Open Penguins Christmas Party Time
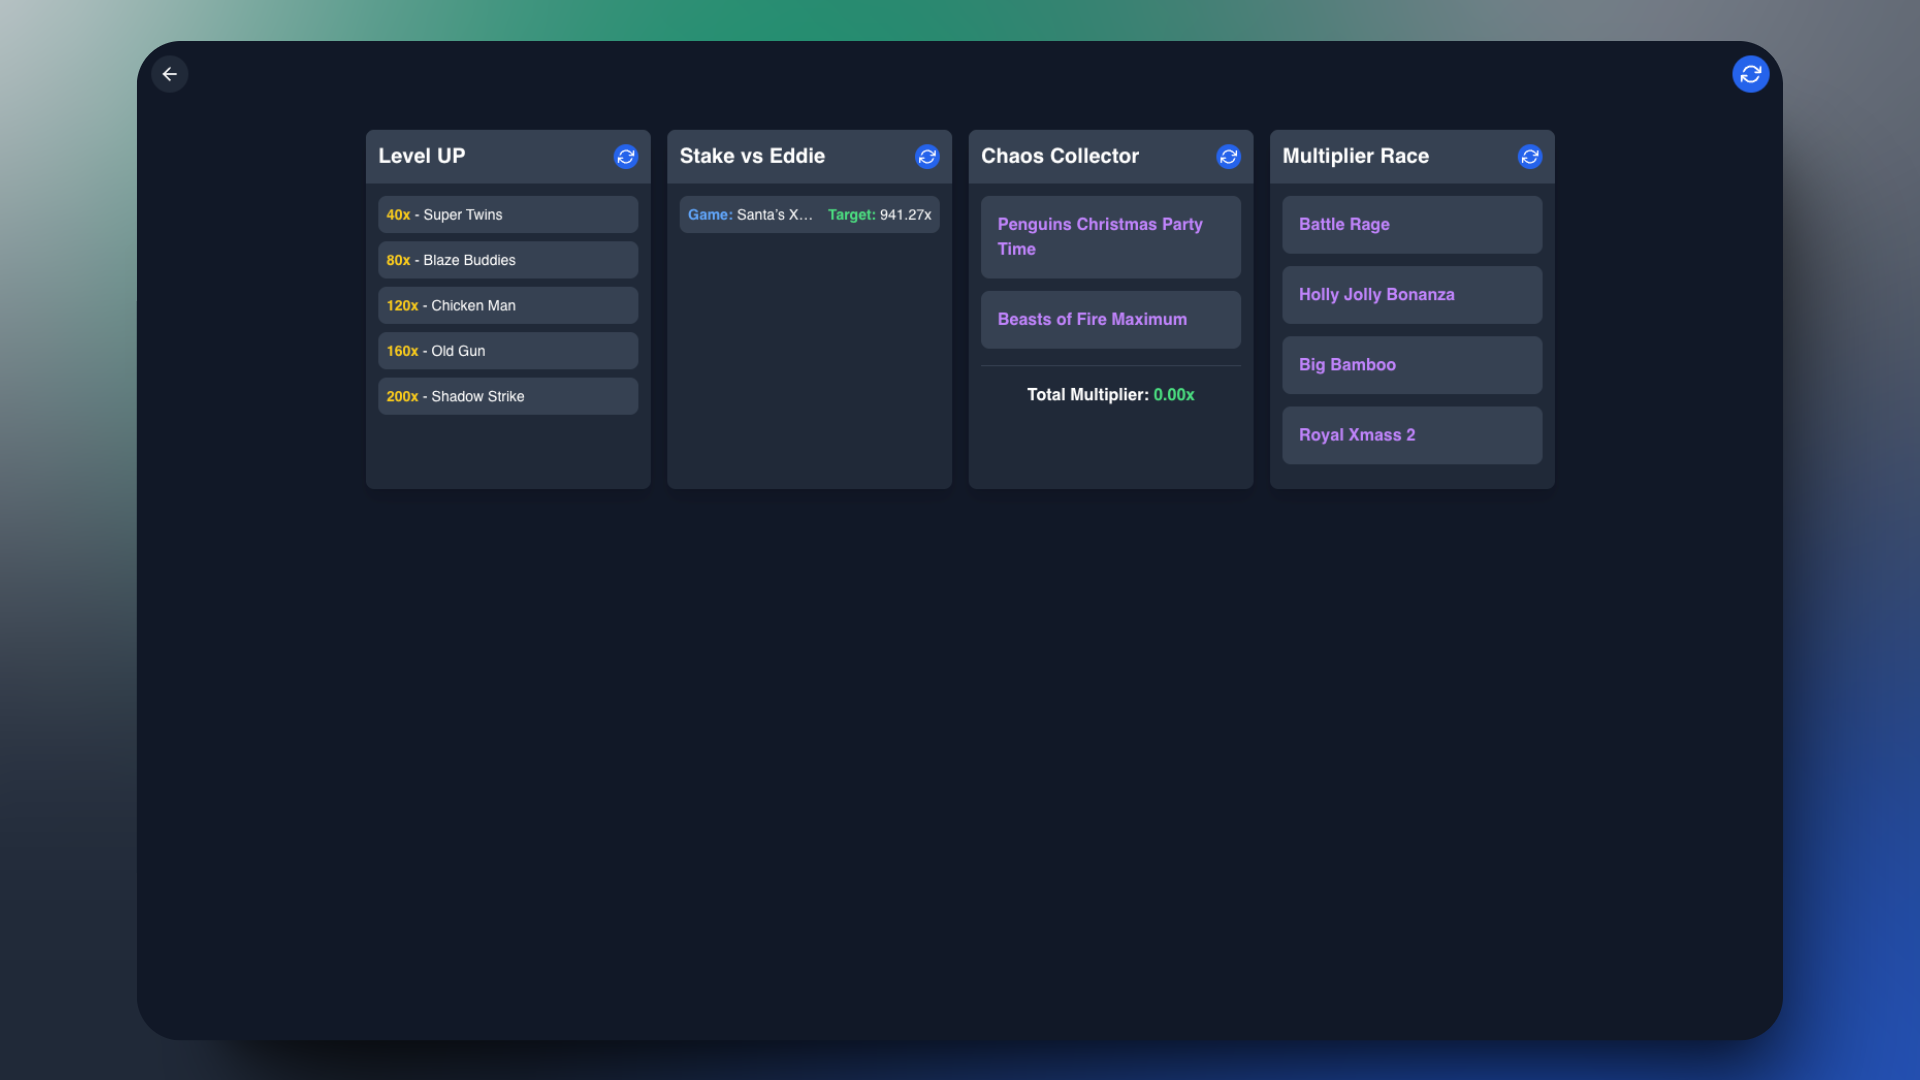1920x1080 pixels. point(1110,237)
